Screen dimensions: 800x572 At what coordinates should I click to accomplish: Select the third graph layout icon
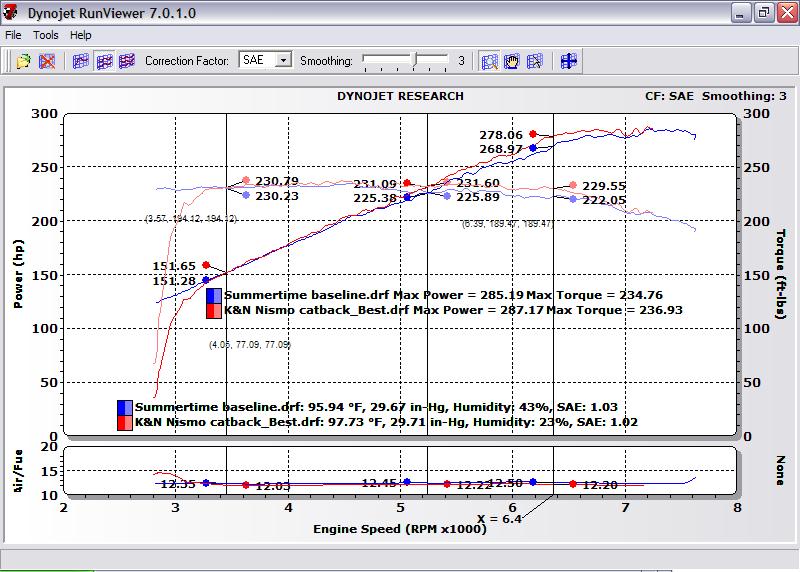[x=127, y=61]
